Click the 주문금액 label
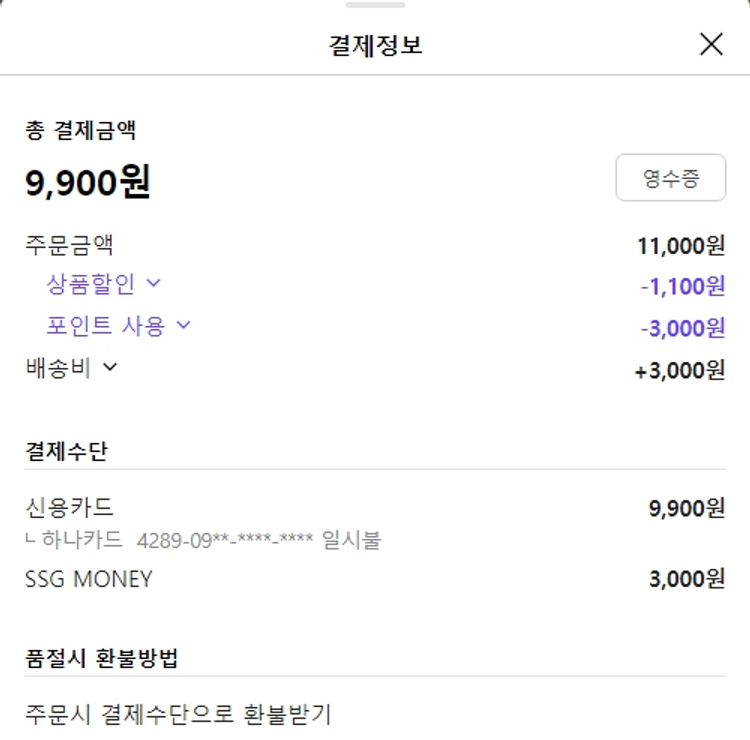The image size is (750, 740). (x=69, y=244)
